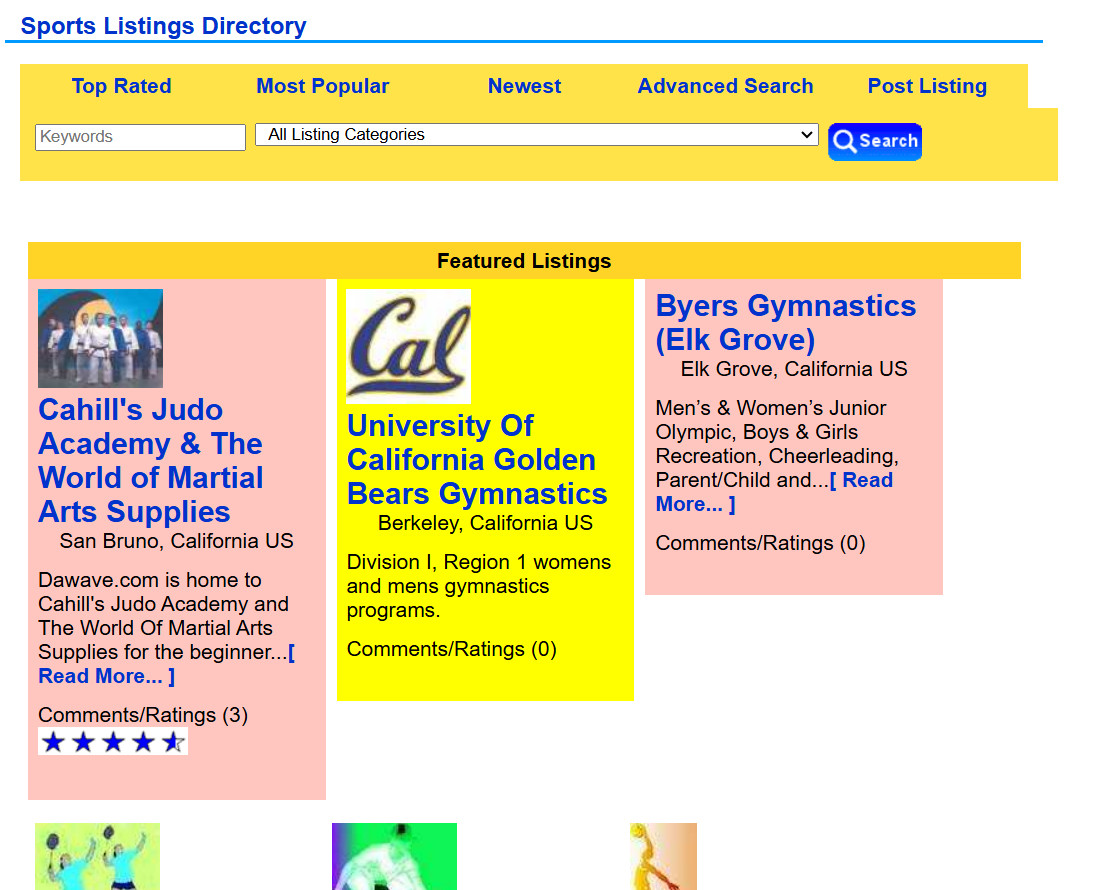
Task: Open the badminton players listing image
Action: click(x=97, y=856)
